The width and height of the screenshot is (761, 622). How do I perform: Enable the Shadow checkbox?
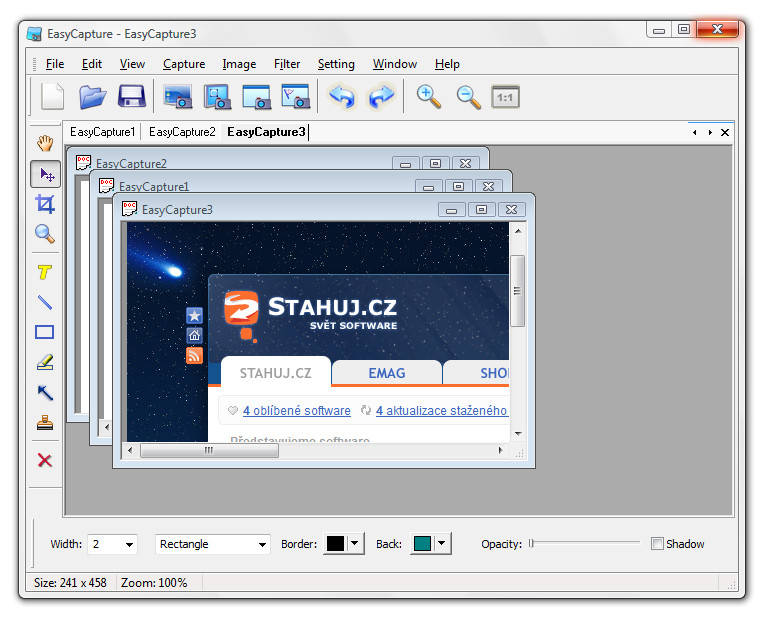[x=657, y=543]
